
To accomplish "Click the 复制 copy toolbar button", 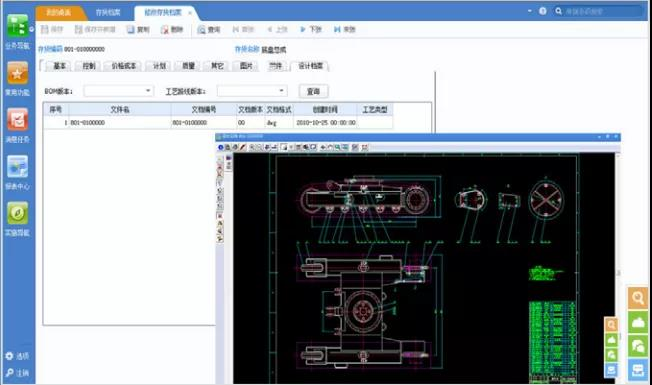I will 138,30.
